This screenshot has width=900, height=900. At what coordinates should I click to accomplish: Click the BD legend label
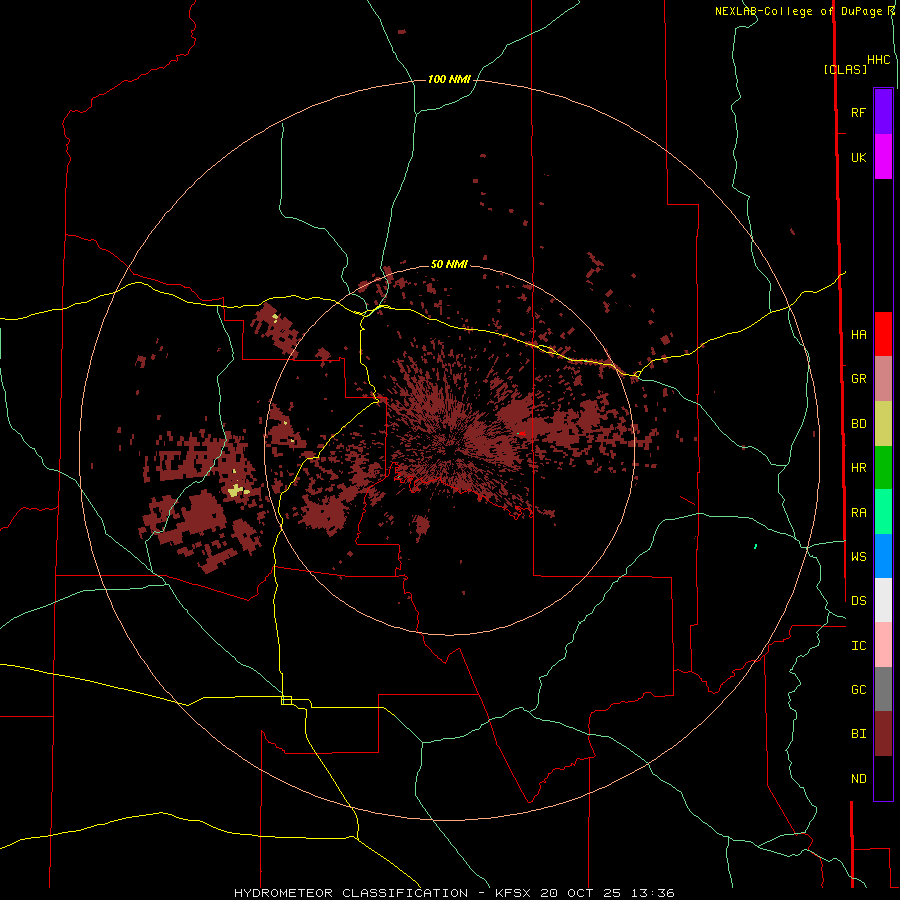pos(858,424)
